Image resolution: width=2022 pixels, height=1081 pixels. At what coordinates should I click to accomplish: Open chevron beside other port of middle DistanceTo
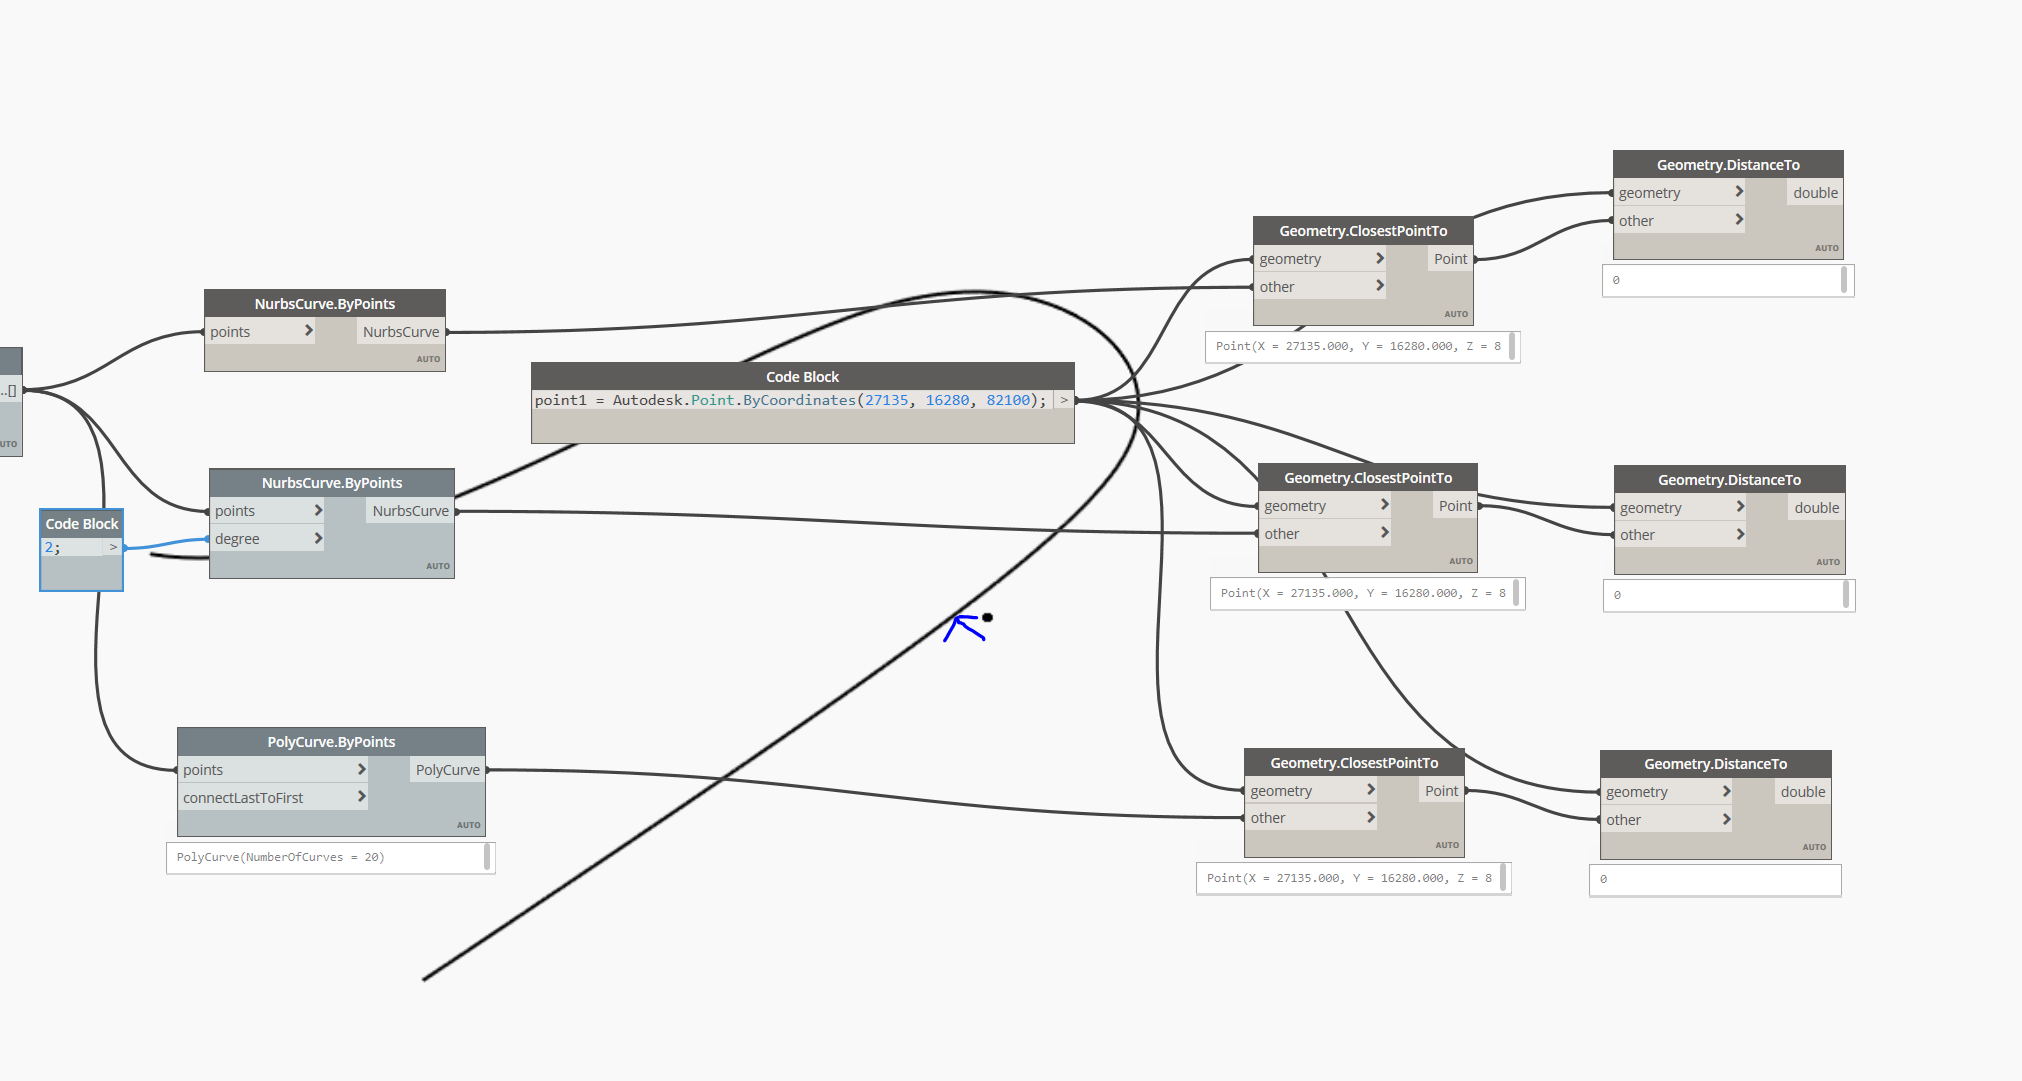1740,534
